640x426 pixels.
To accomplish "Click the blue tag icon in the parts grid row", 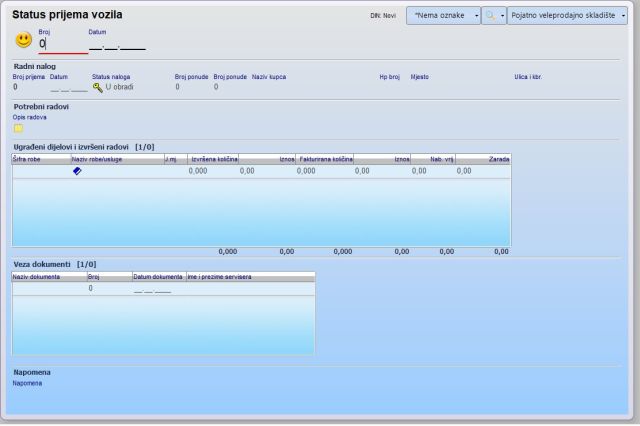I will pyautogui.click(x=77, y=171).
